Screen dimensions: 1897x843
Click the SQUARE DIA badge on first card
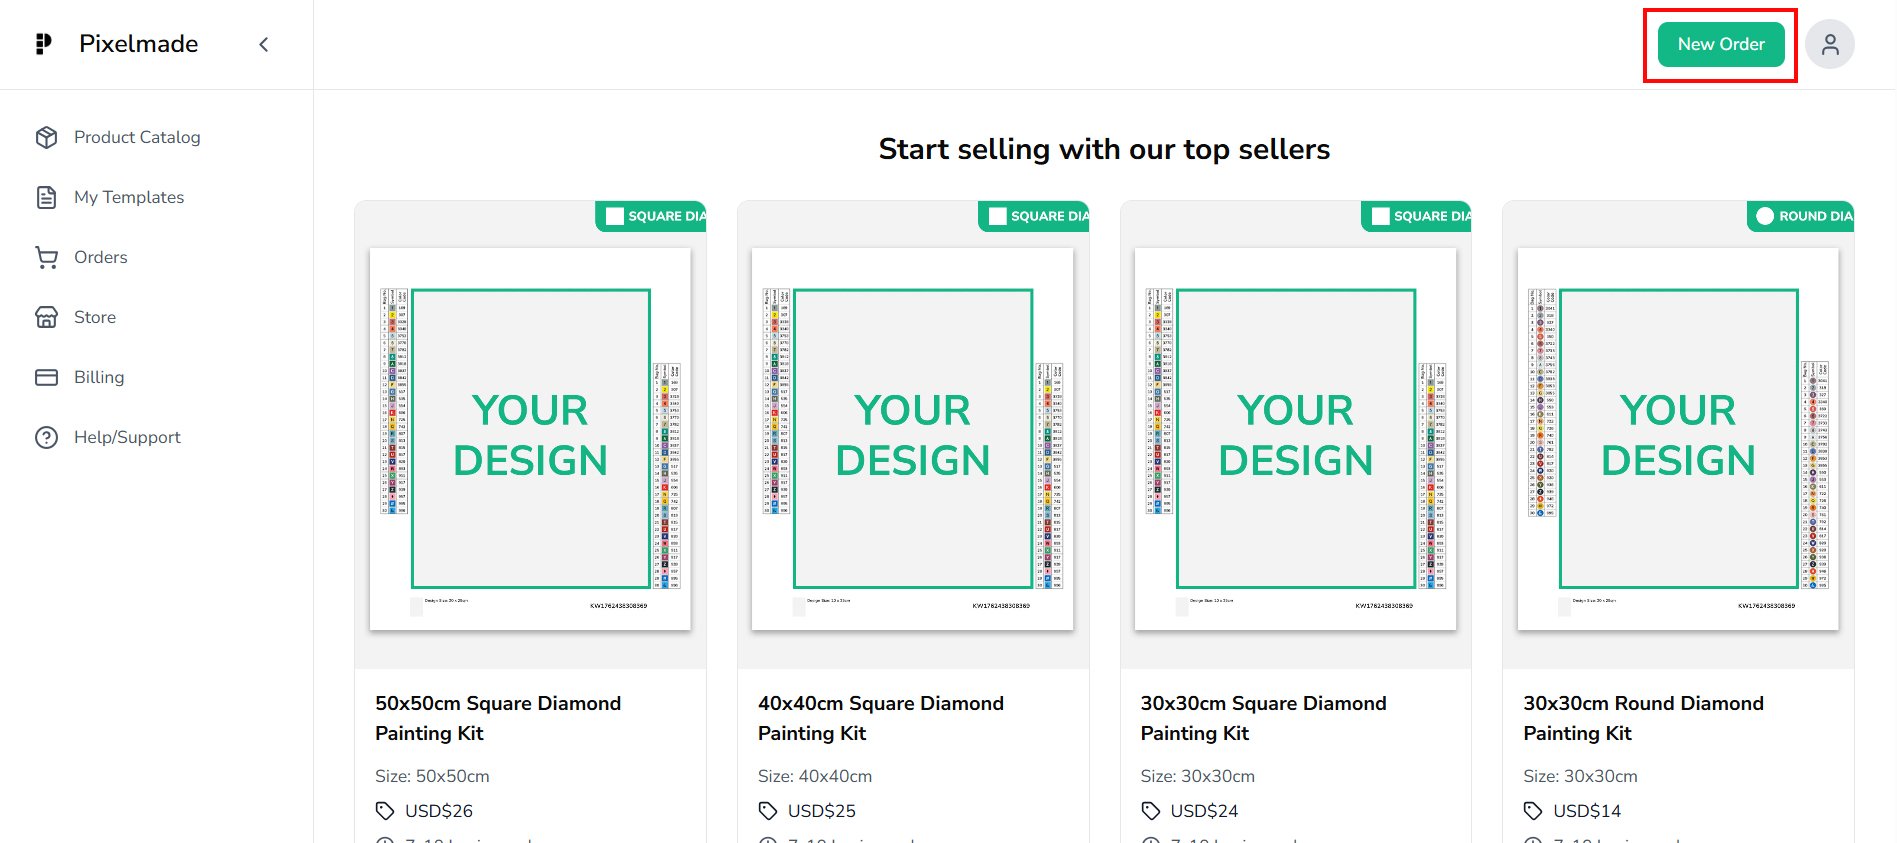[x=653, y=216]
